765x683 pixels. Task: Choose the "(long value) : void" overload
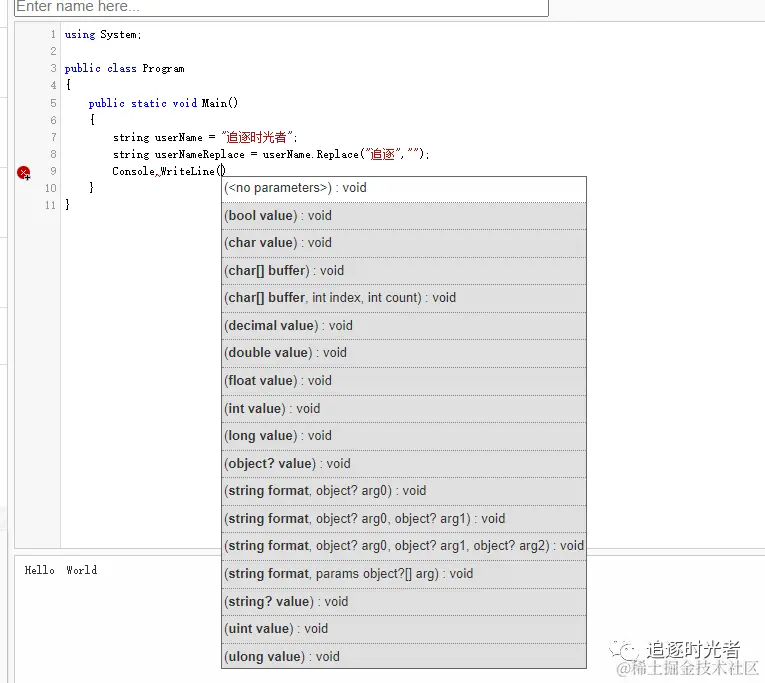[404, 436]
